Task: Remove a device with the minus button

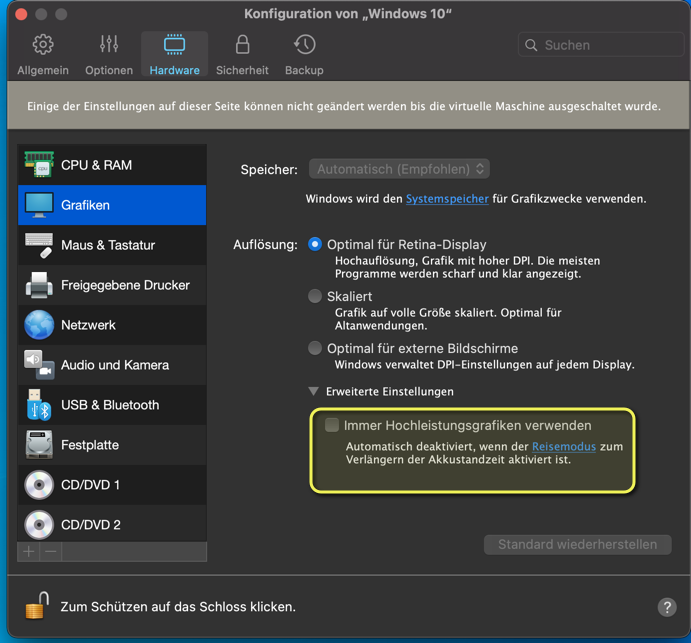Action: click(x=51, y=551)
